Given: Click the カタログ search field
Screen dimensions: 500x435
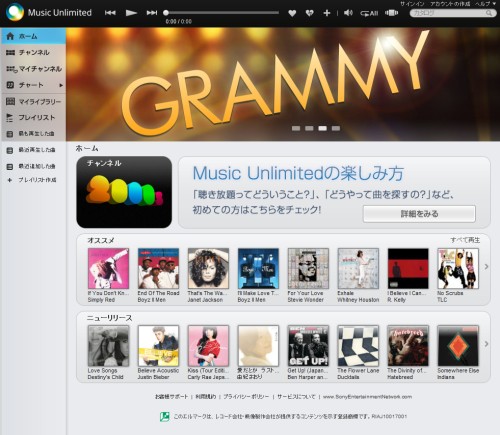Looking at the screenshot, I should tap(452, 13).
